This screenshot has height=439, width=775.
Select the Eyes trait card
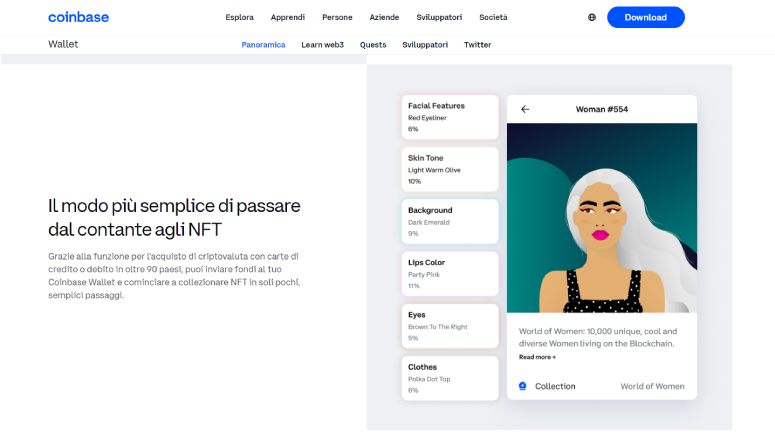pyautogui.click(x=450, y=326)
